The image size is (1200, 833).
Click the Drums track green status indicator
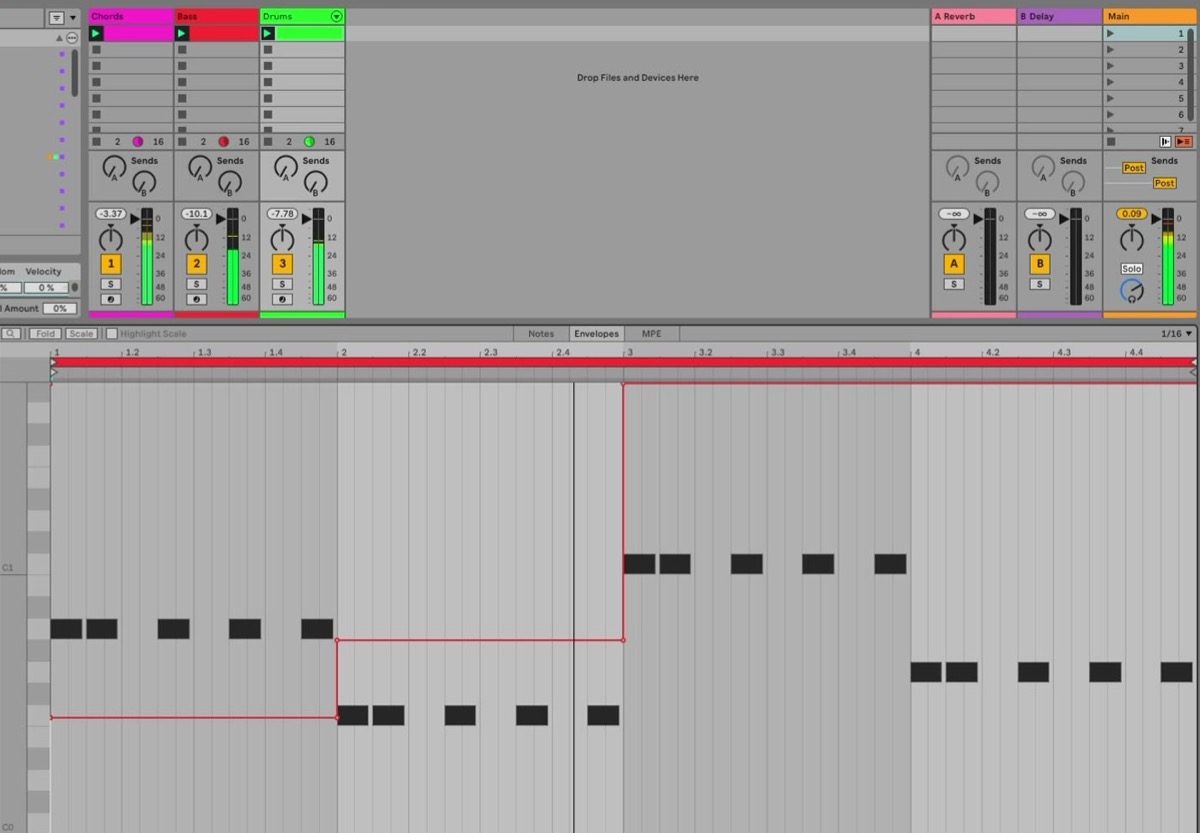click(x=309, y=142)
